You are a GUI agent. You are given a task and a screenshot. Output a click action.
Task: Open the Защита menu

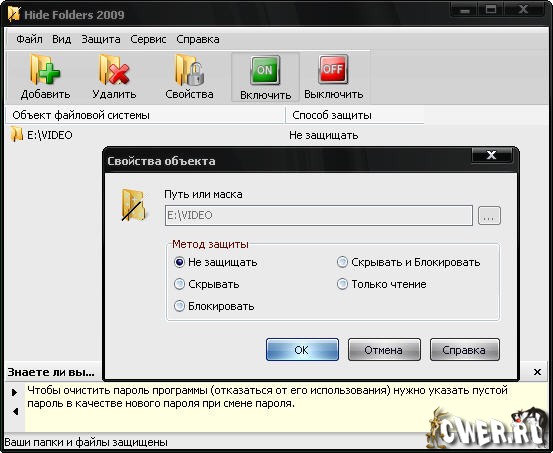tap(101, 39)
